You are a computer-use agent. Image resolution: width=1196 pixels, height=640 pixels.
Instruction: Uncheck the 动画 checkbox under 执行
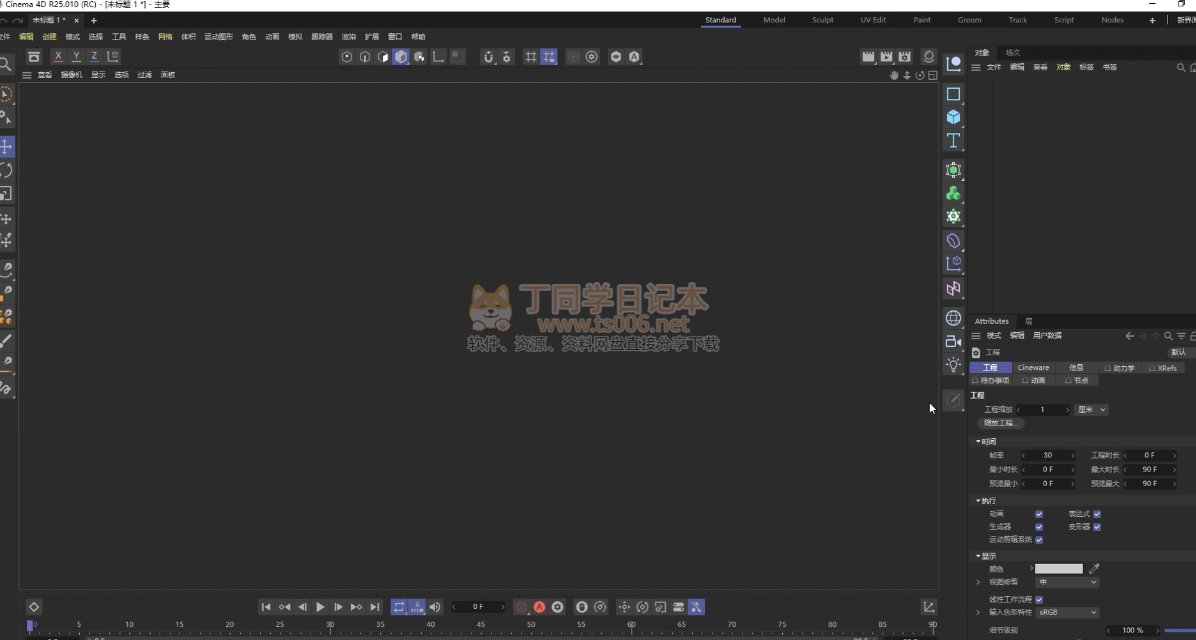coord(1039,514)
